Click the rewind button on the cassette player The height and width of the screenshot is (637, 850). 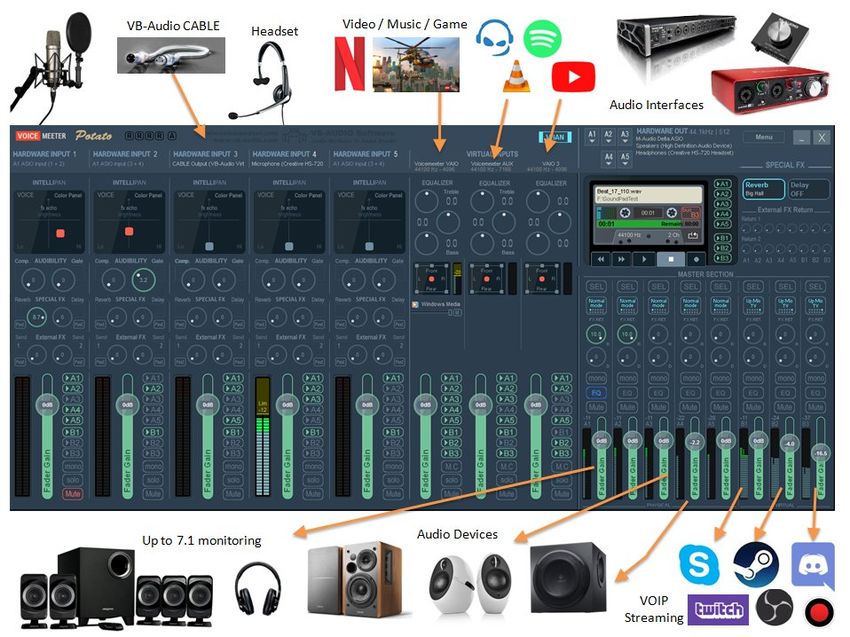(x=601, y=259)
